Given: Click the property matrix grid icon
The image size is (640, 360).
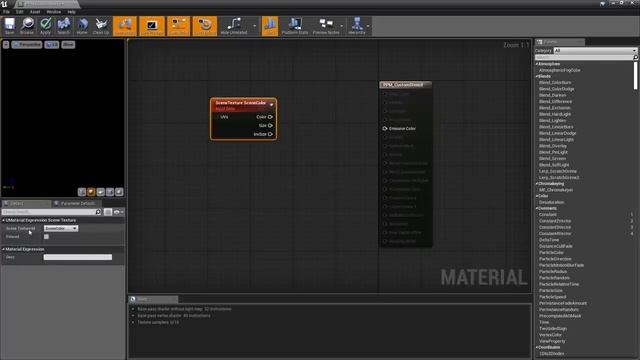Looking at the screenshot, I should (x=108, y=212).
